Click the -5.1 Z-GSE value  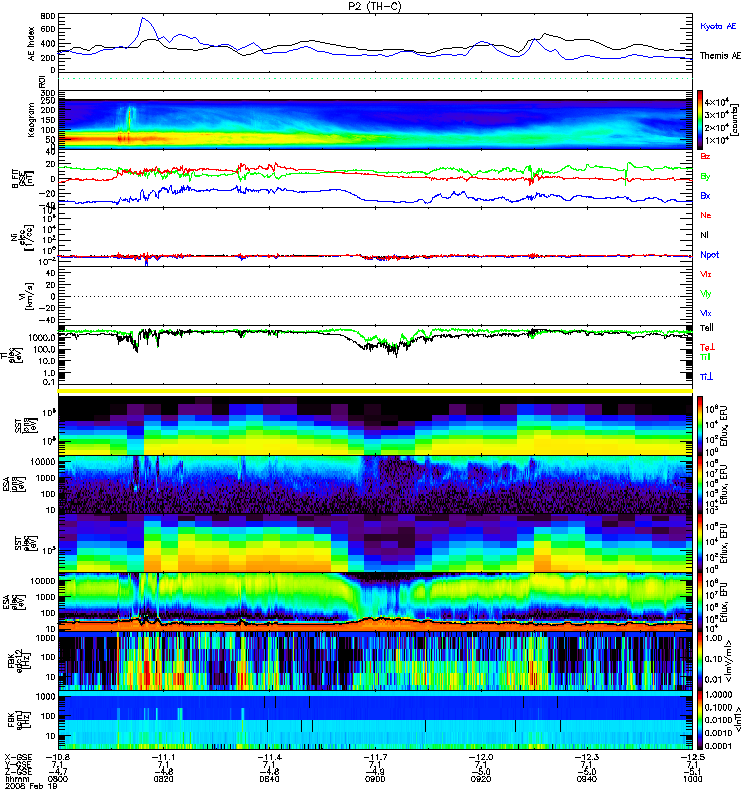click(692, 772)
